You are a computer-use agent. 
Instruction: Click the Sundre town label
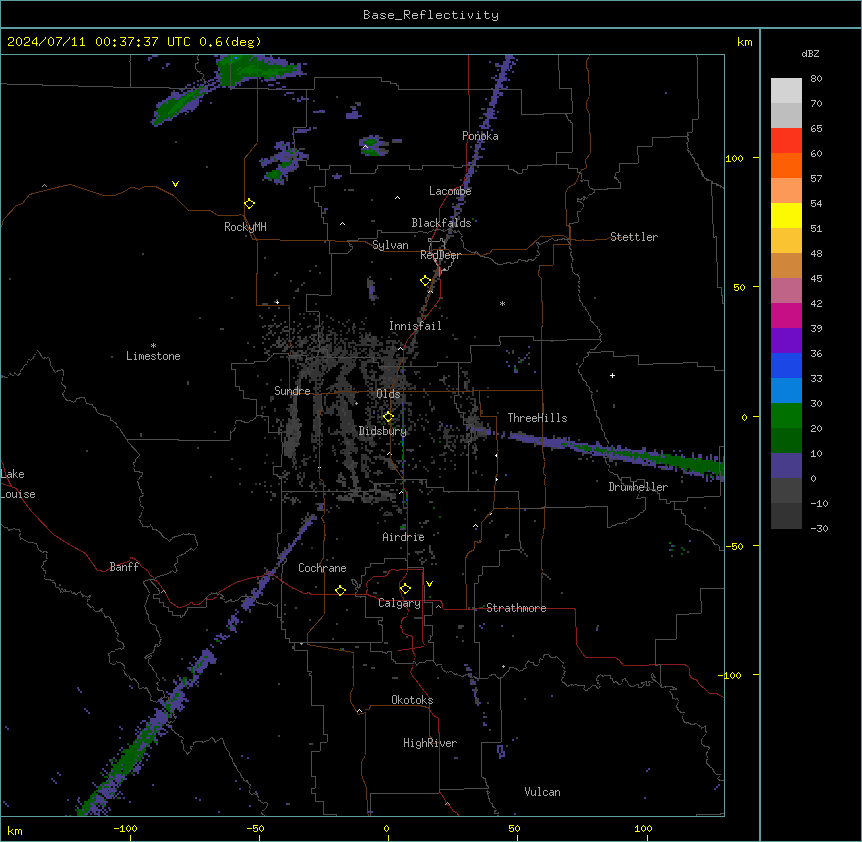tap(292, 391)
